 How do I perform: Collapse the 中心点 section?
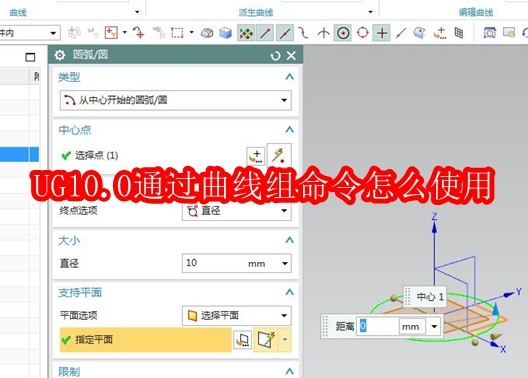tap(289, 129)
